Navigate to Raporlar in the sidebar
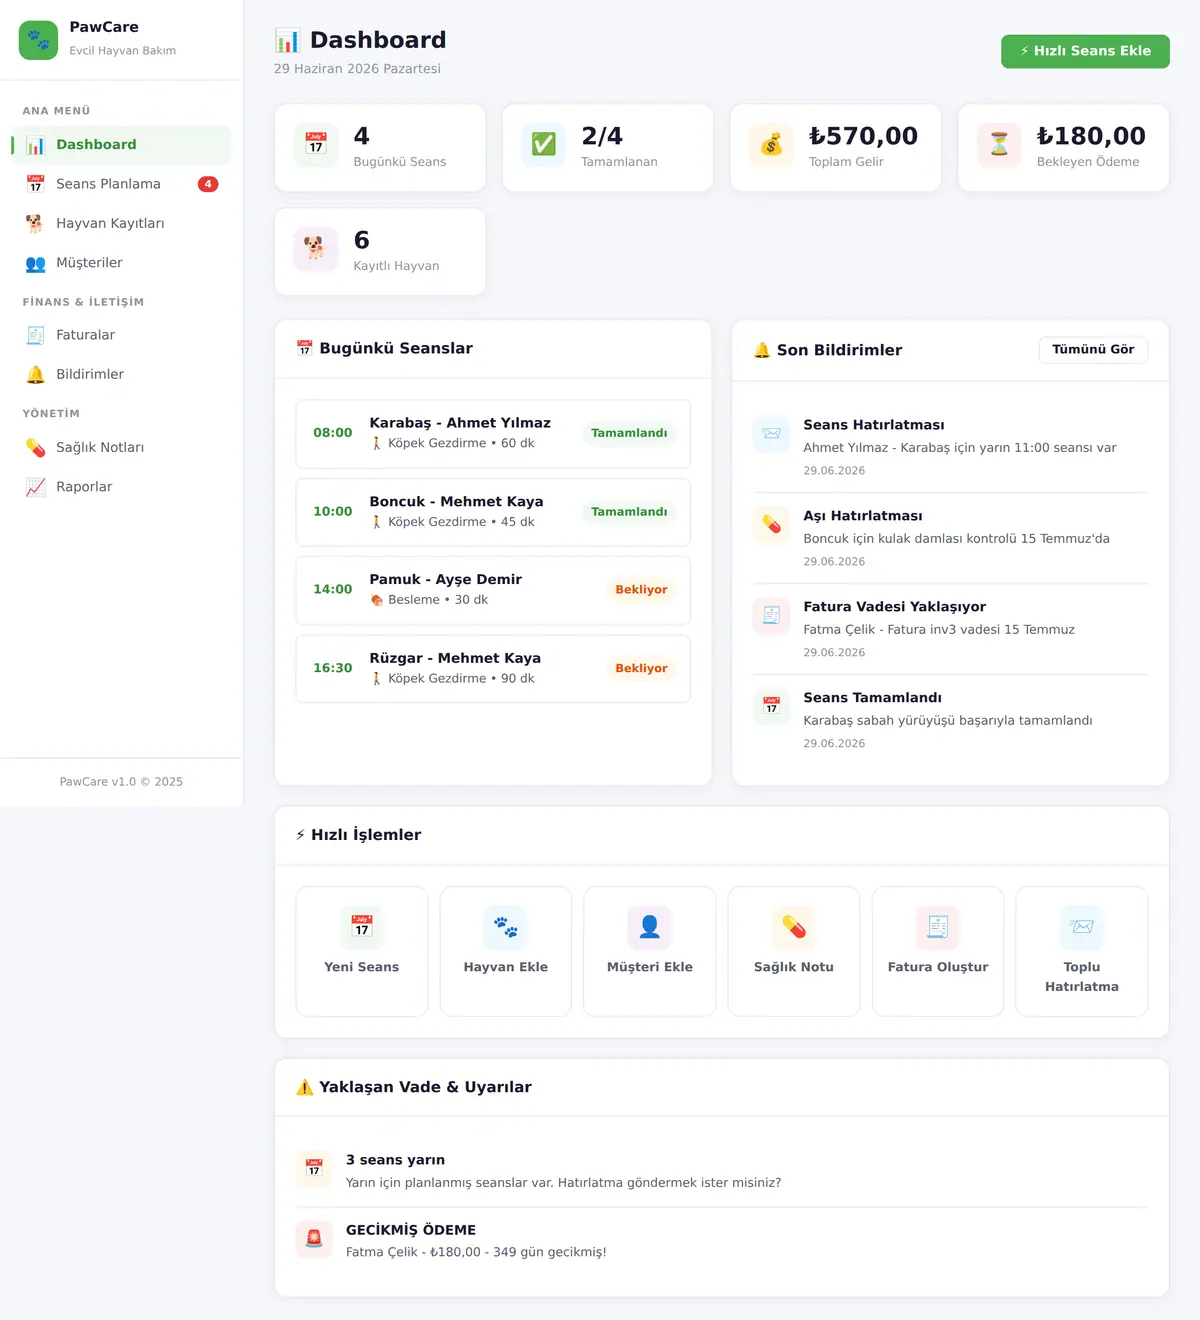1200x1320 pixels. (x=121, y=487)
